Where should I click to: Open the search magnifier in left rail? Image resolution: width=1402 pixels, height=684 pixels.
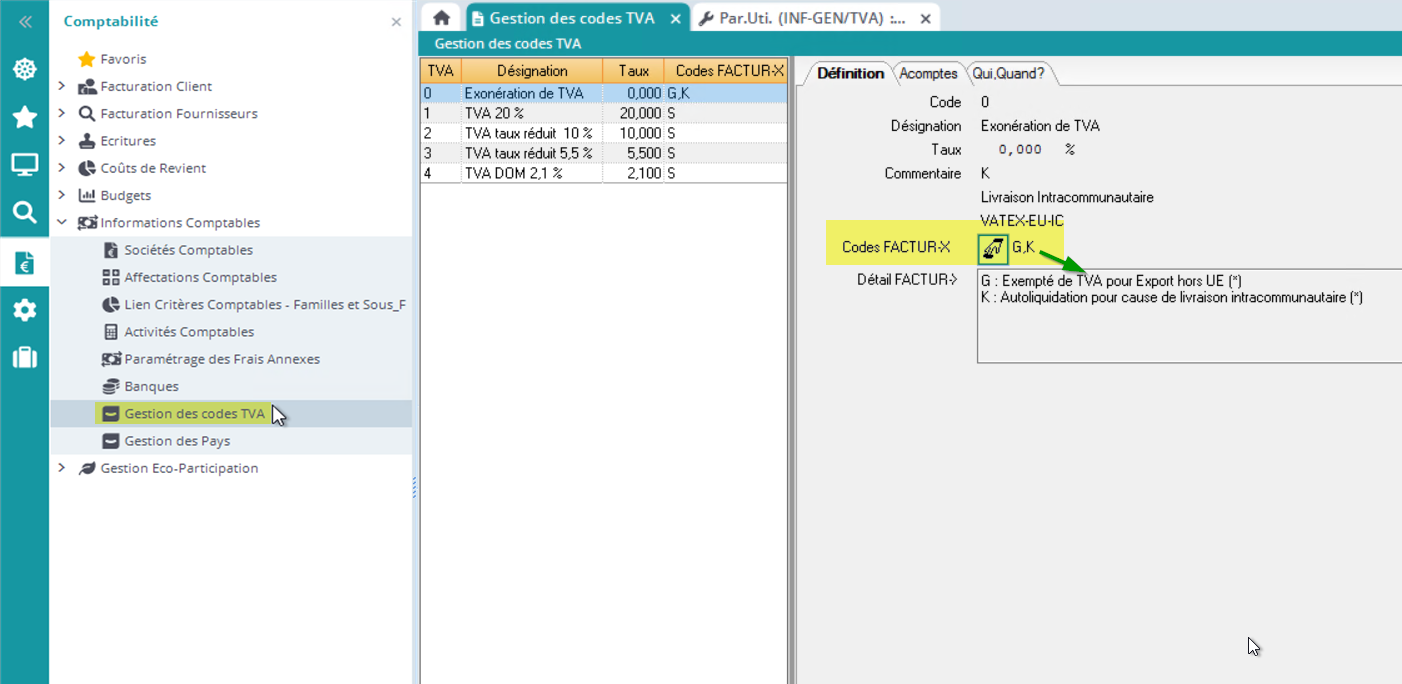pyautogui.click(x=25, y=212)
